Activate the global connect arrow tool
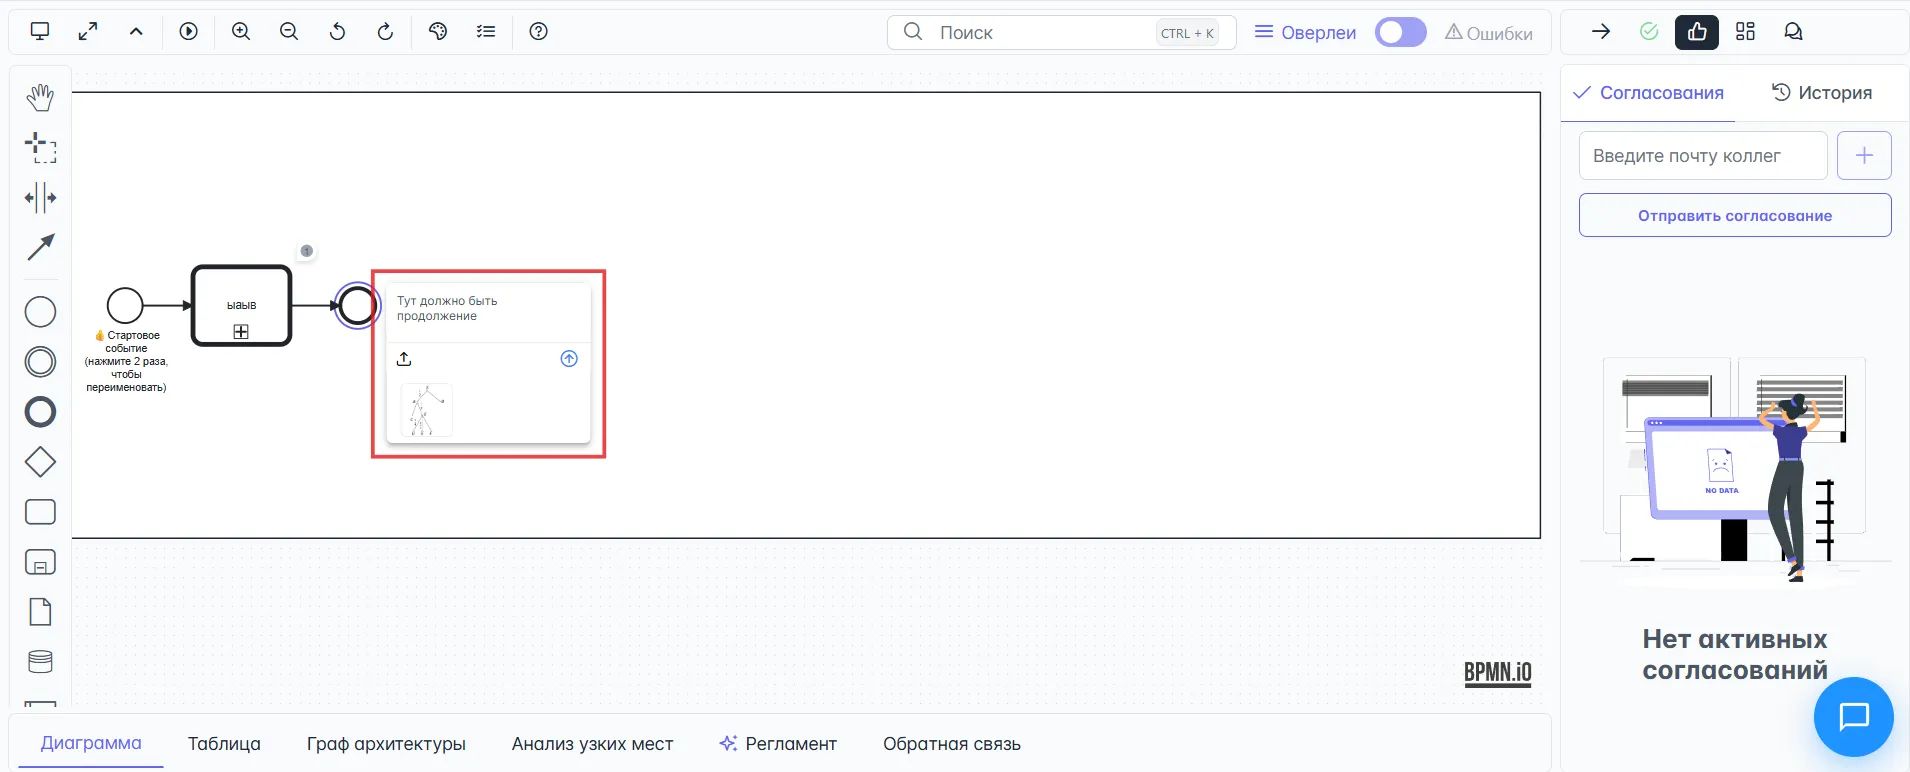The image size is (1910, 772). point(40,247)
